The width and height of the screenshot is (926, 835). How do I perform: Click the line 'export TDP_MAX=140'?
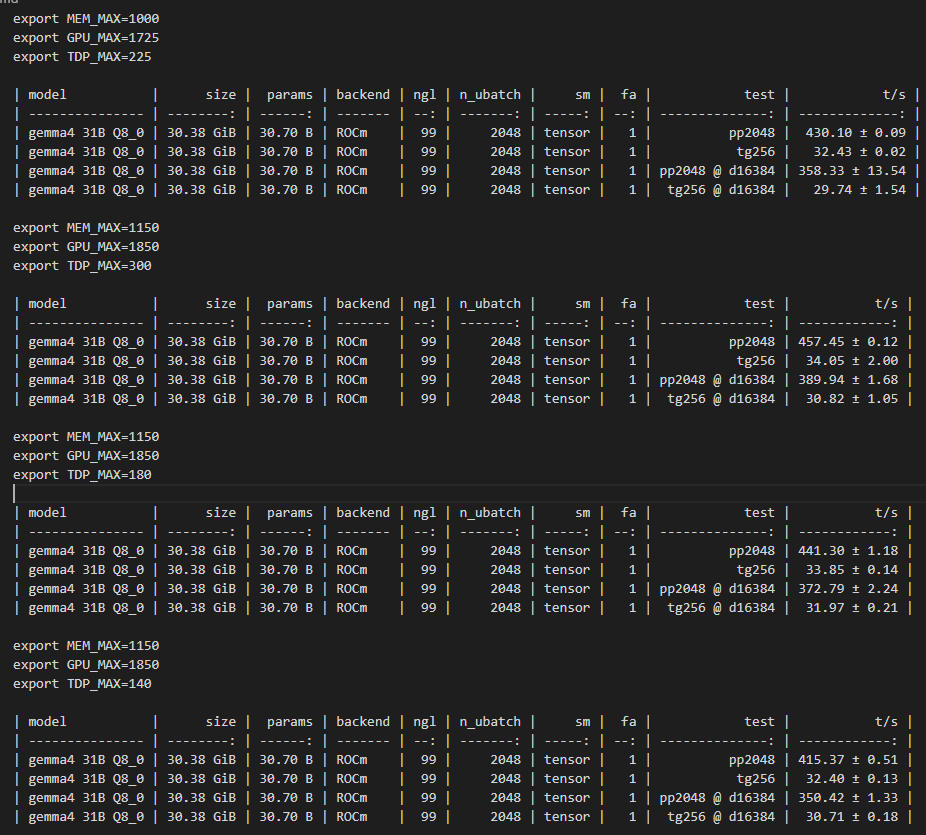point(82,684)
